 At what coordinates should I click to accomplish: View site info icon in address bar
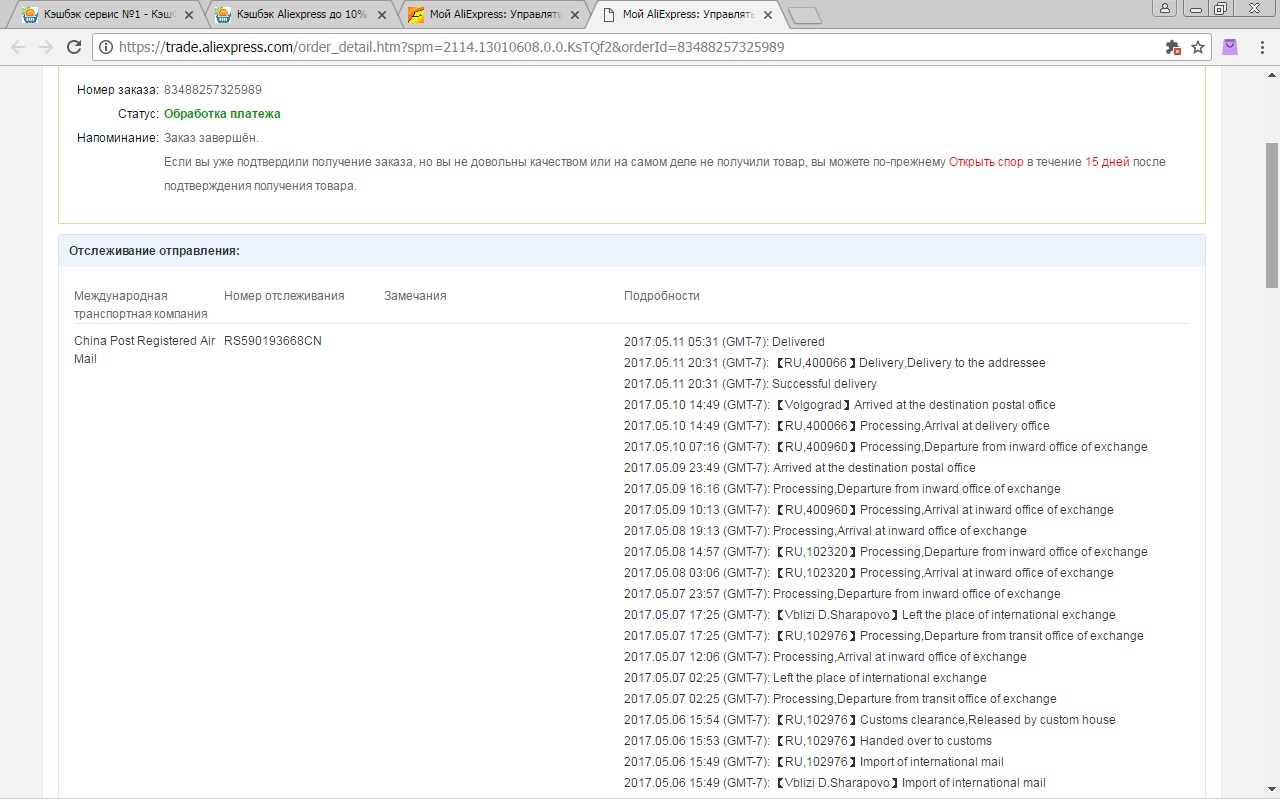click(x=105, y=47)
